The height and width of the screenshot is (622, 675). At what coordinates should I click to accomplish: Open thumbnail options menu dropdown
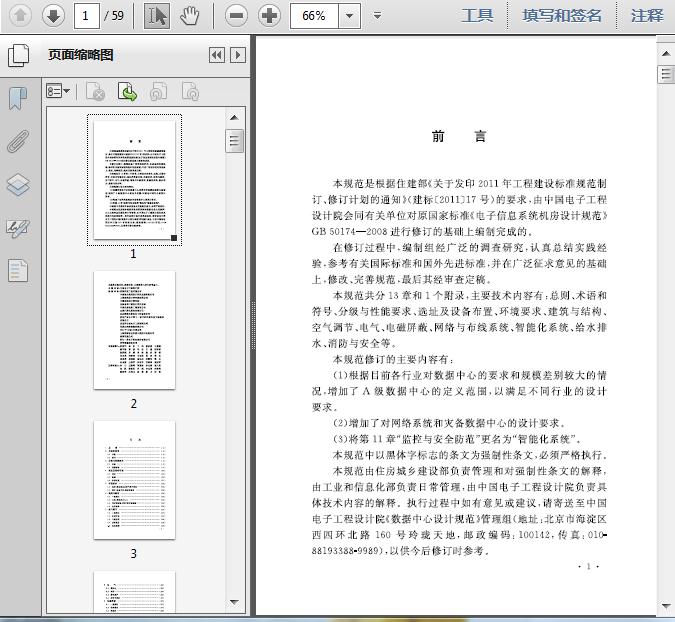pyautogui.click(x=58, y=91)
